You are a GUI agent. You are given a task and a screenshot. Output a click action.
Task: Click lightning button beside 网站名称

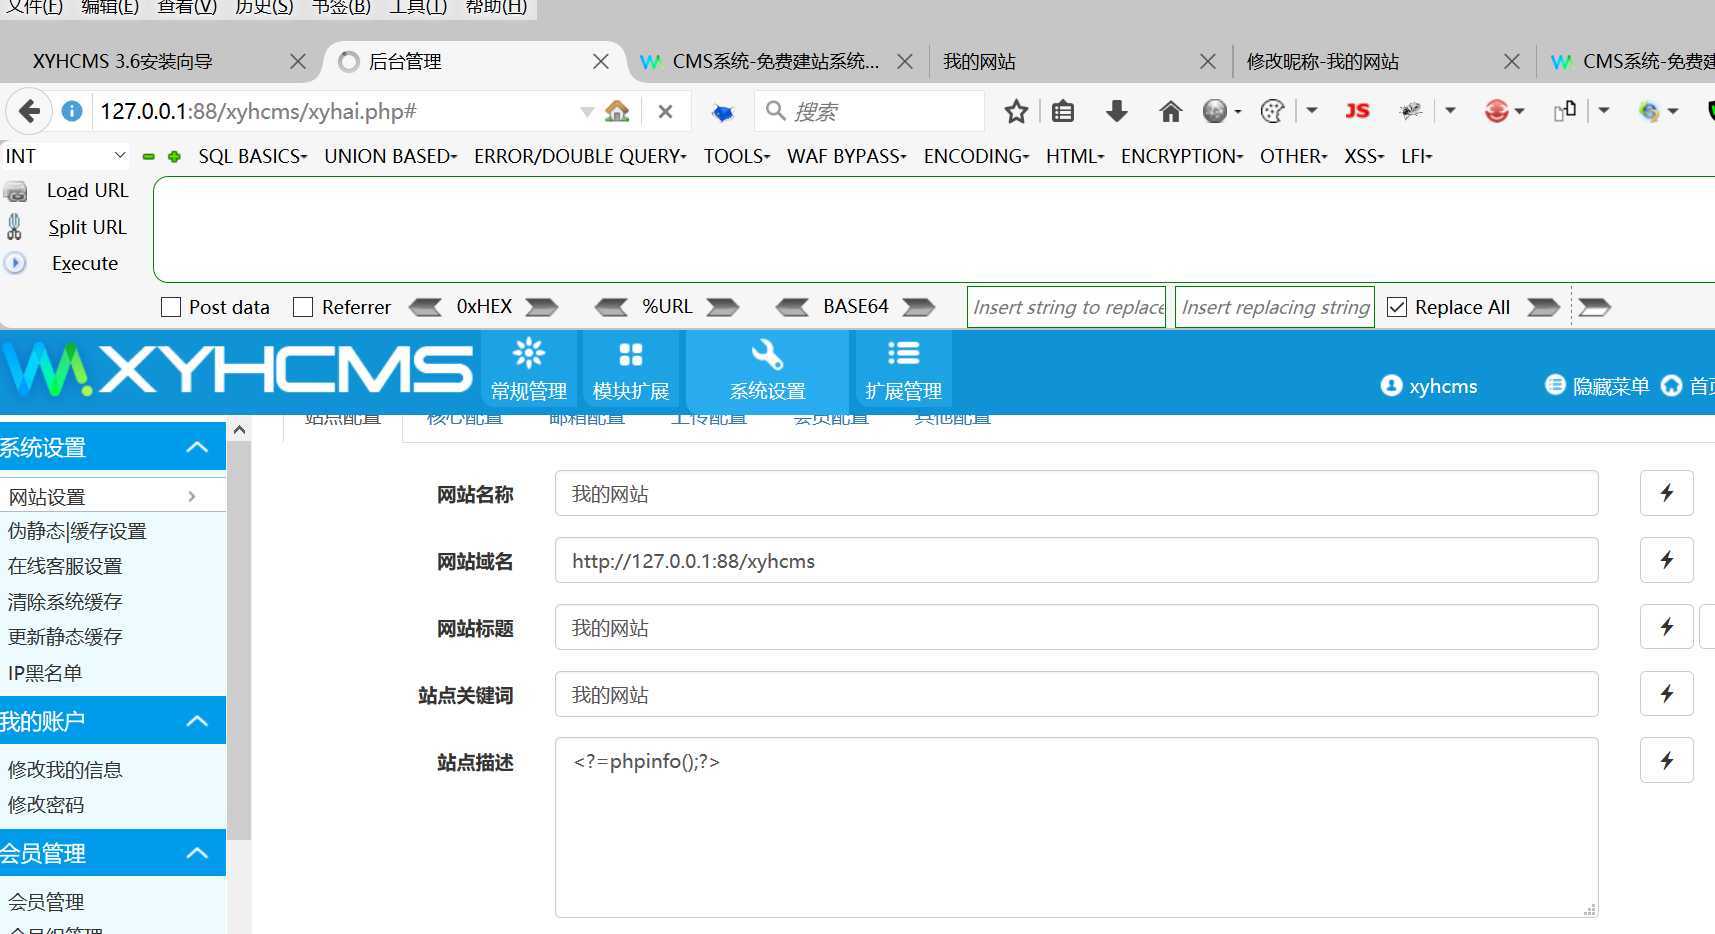[1667, 493]
